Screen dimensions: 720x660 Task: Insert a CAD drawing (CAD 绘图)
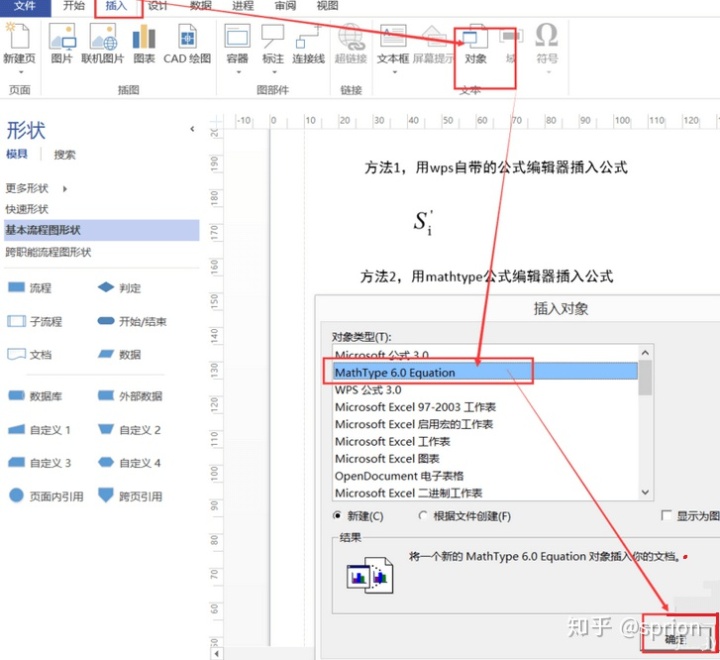click(187, 37)
